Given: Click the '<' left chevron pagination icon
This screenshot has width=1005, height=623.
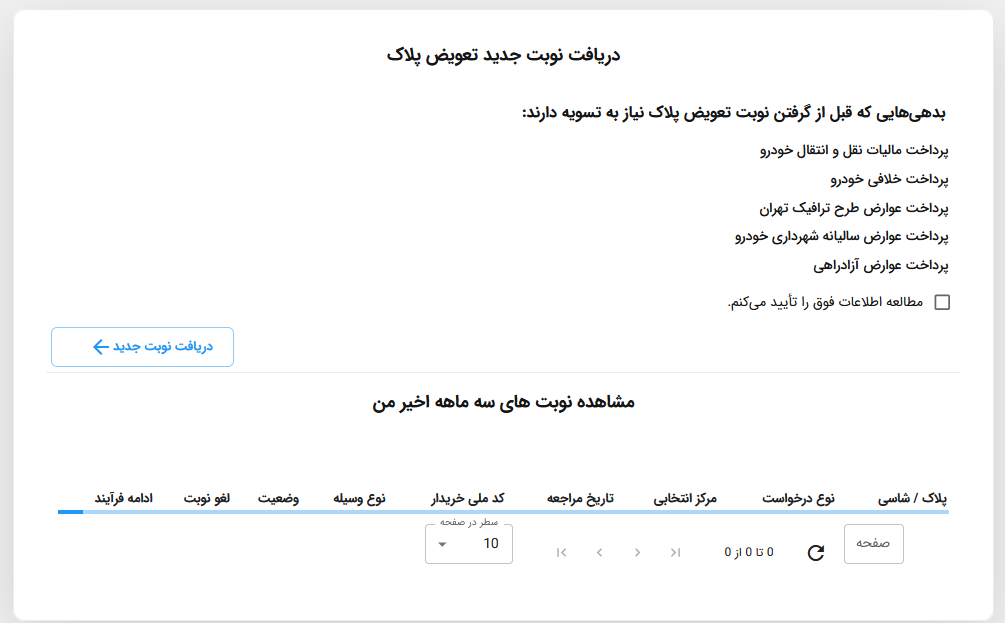Looking at the screenshot, I should point(599,552).
